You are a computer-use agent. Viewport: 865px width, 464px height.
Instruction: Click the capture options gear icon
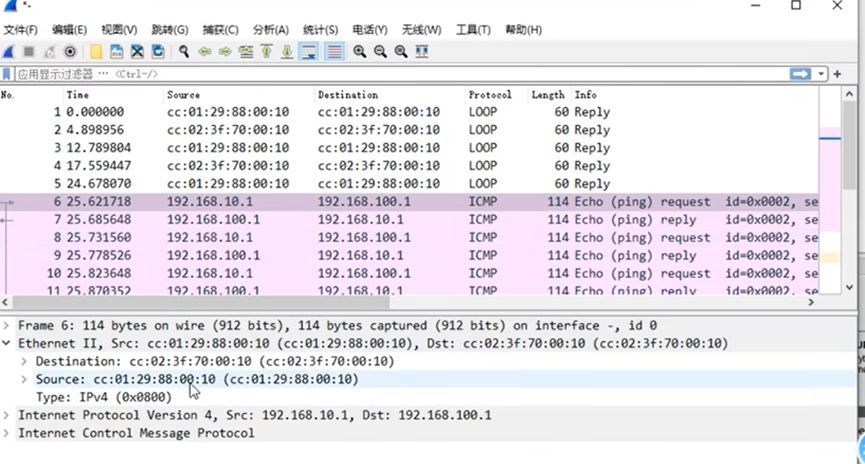(70, 51)
